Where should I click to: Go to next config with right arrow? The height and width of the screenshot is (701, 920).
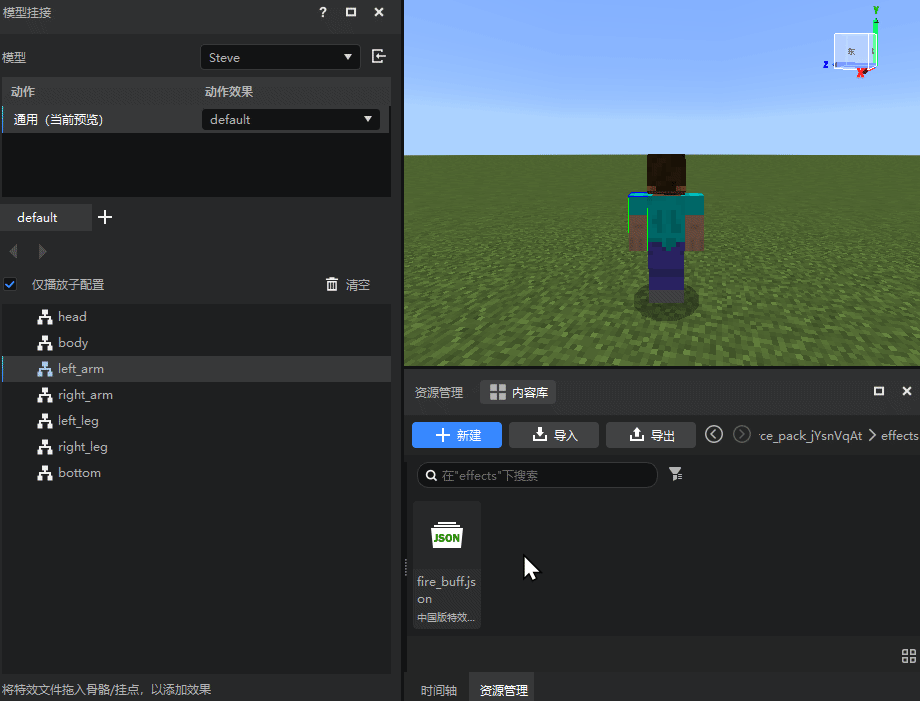tap(42, 252)
